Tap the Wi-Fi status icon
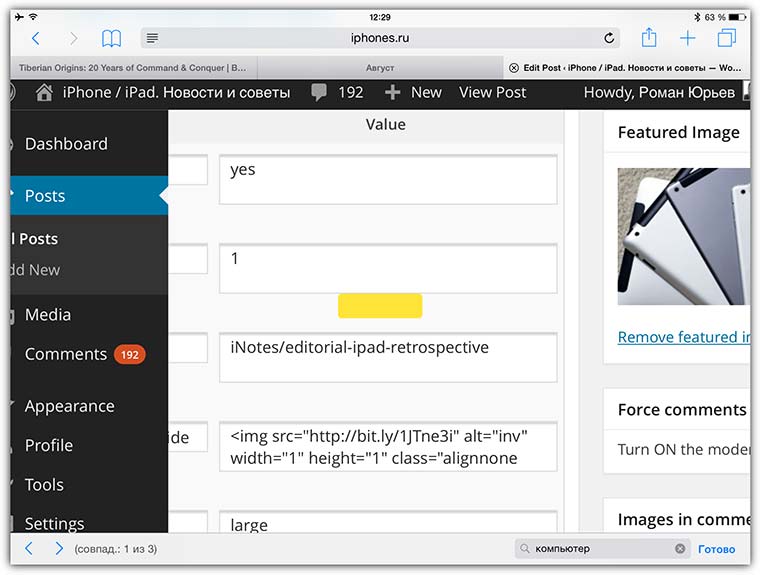 point(33,17)
